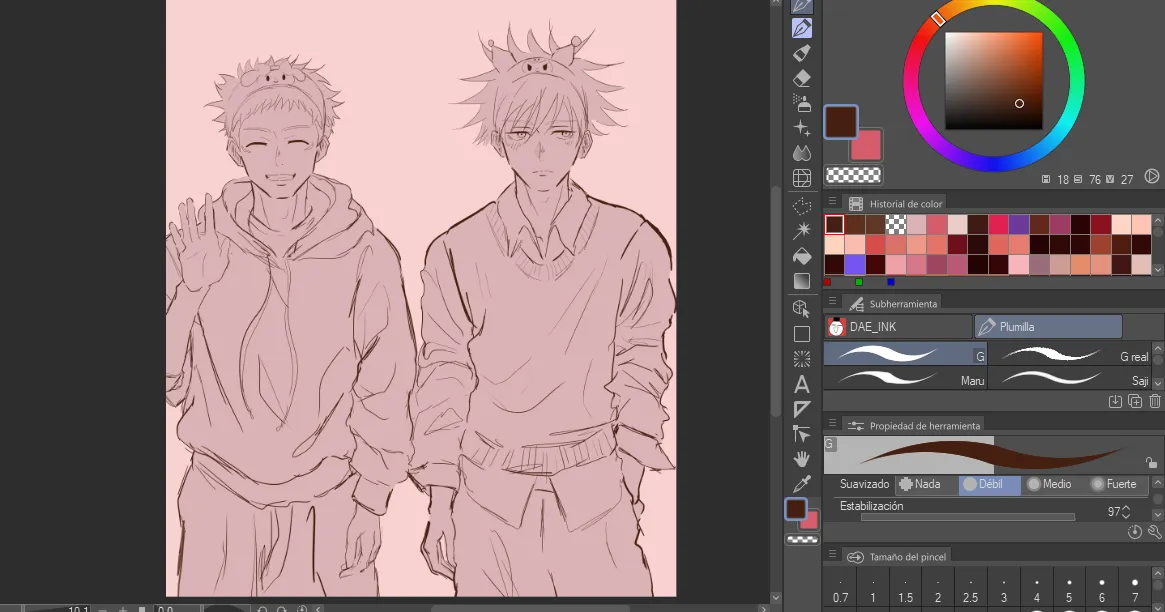The height and width of the screenshot is (612, 1165).
Task: Select the Airbrush spray tool
Action: pos(802,103)
